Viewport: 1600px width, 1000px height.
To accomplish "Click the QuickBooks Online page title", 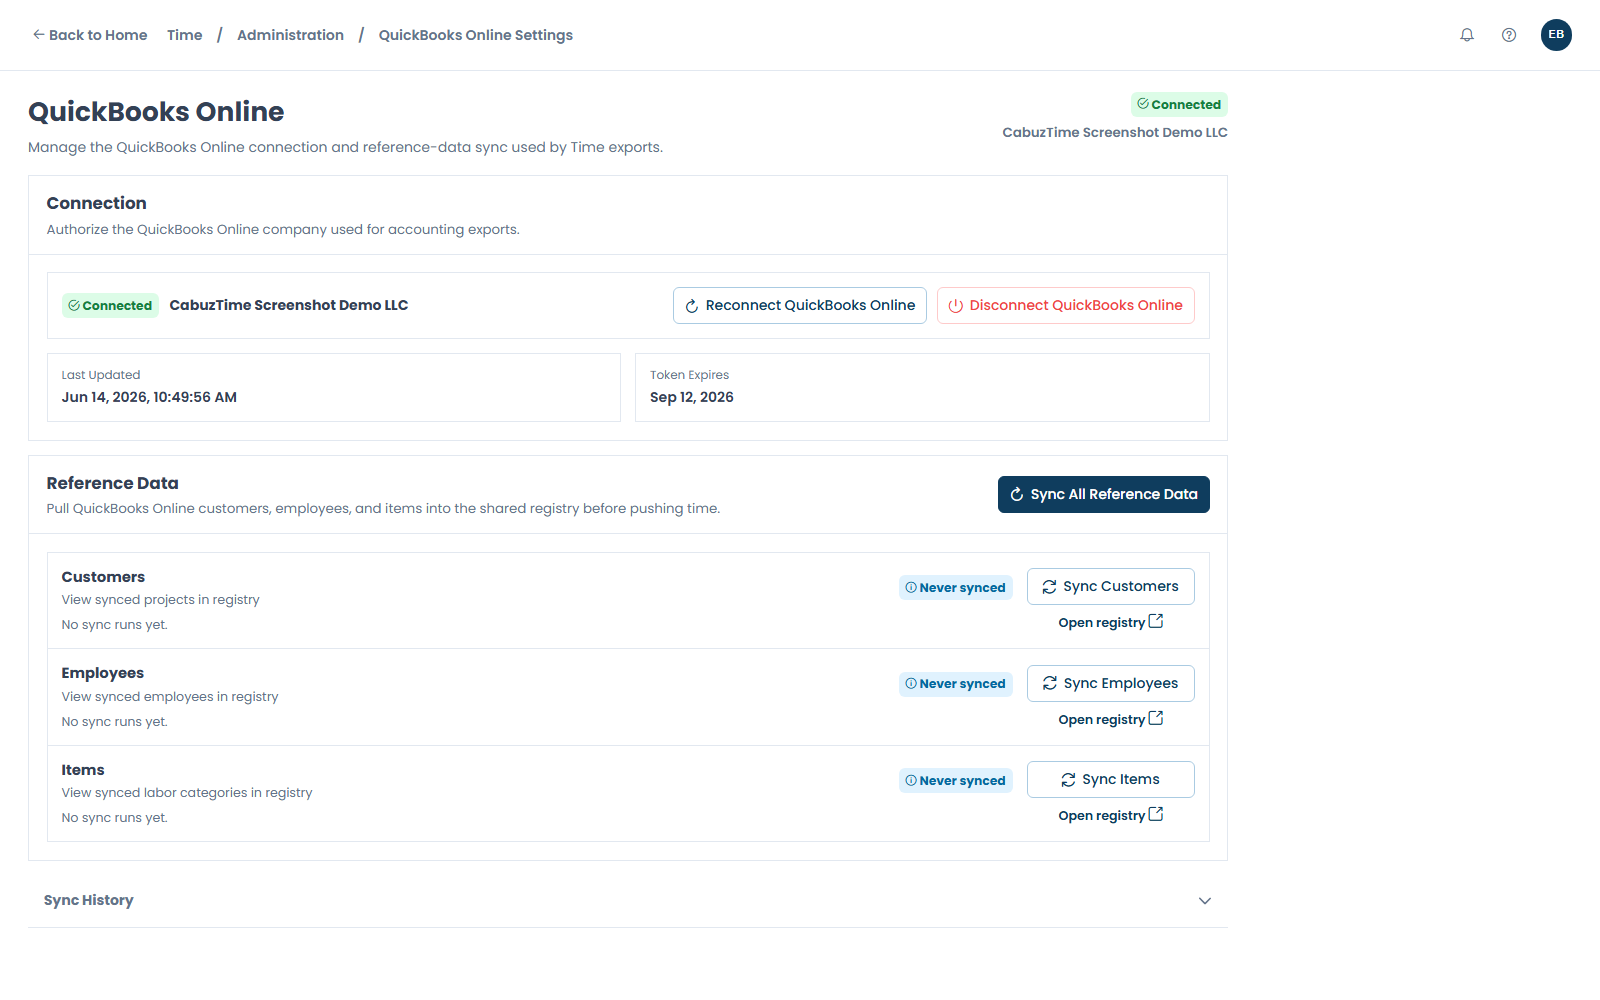I will [x=156, y=112].
